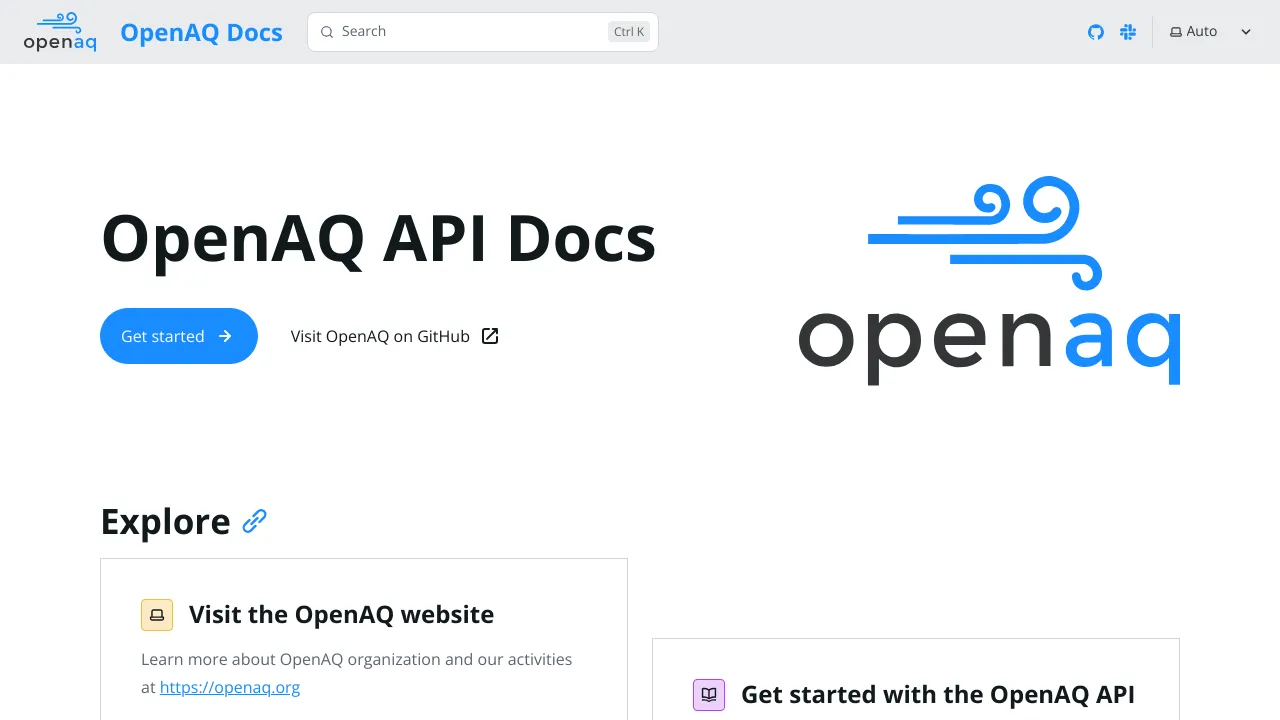1280x720 pixels.
Task: Click the laptop icon on website card
Action: pyautogui.click(x=157, y=615)
